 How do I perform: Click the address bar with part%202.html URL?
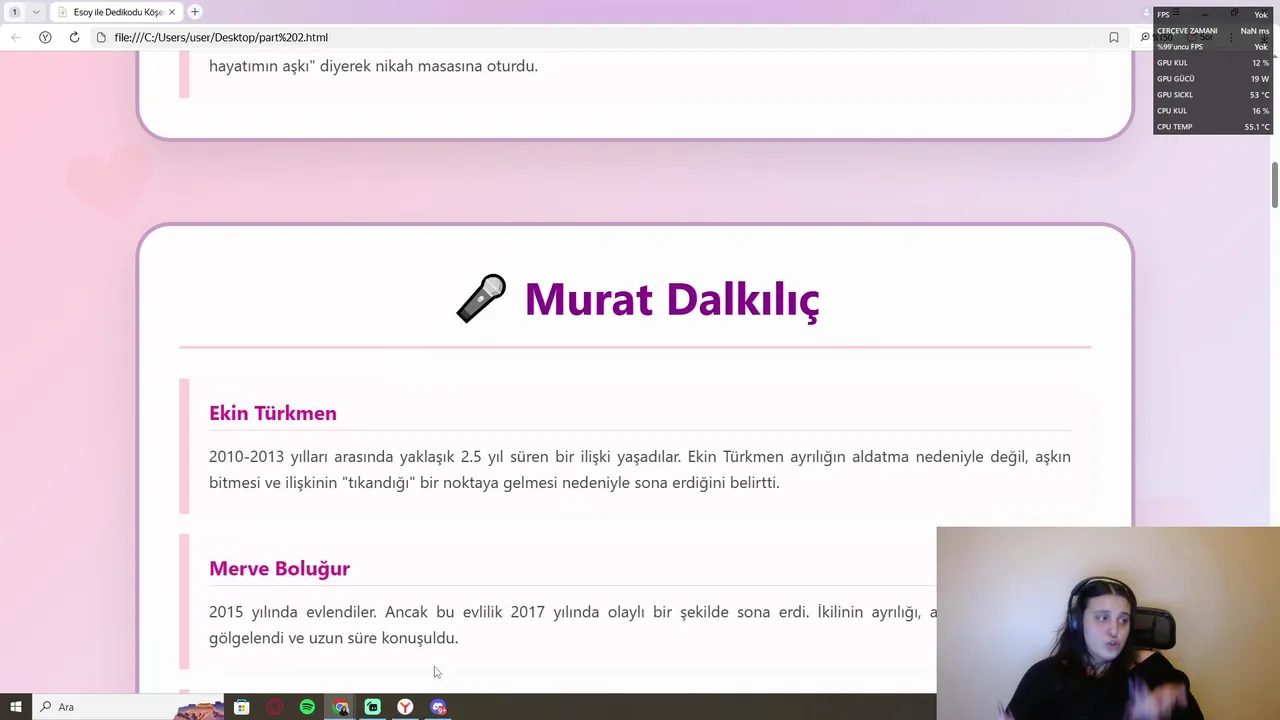coord(600,37)
